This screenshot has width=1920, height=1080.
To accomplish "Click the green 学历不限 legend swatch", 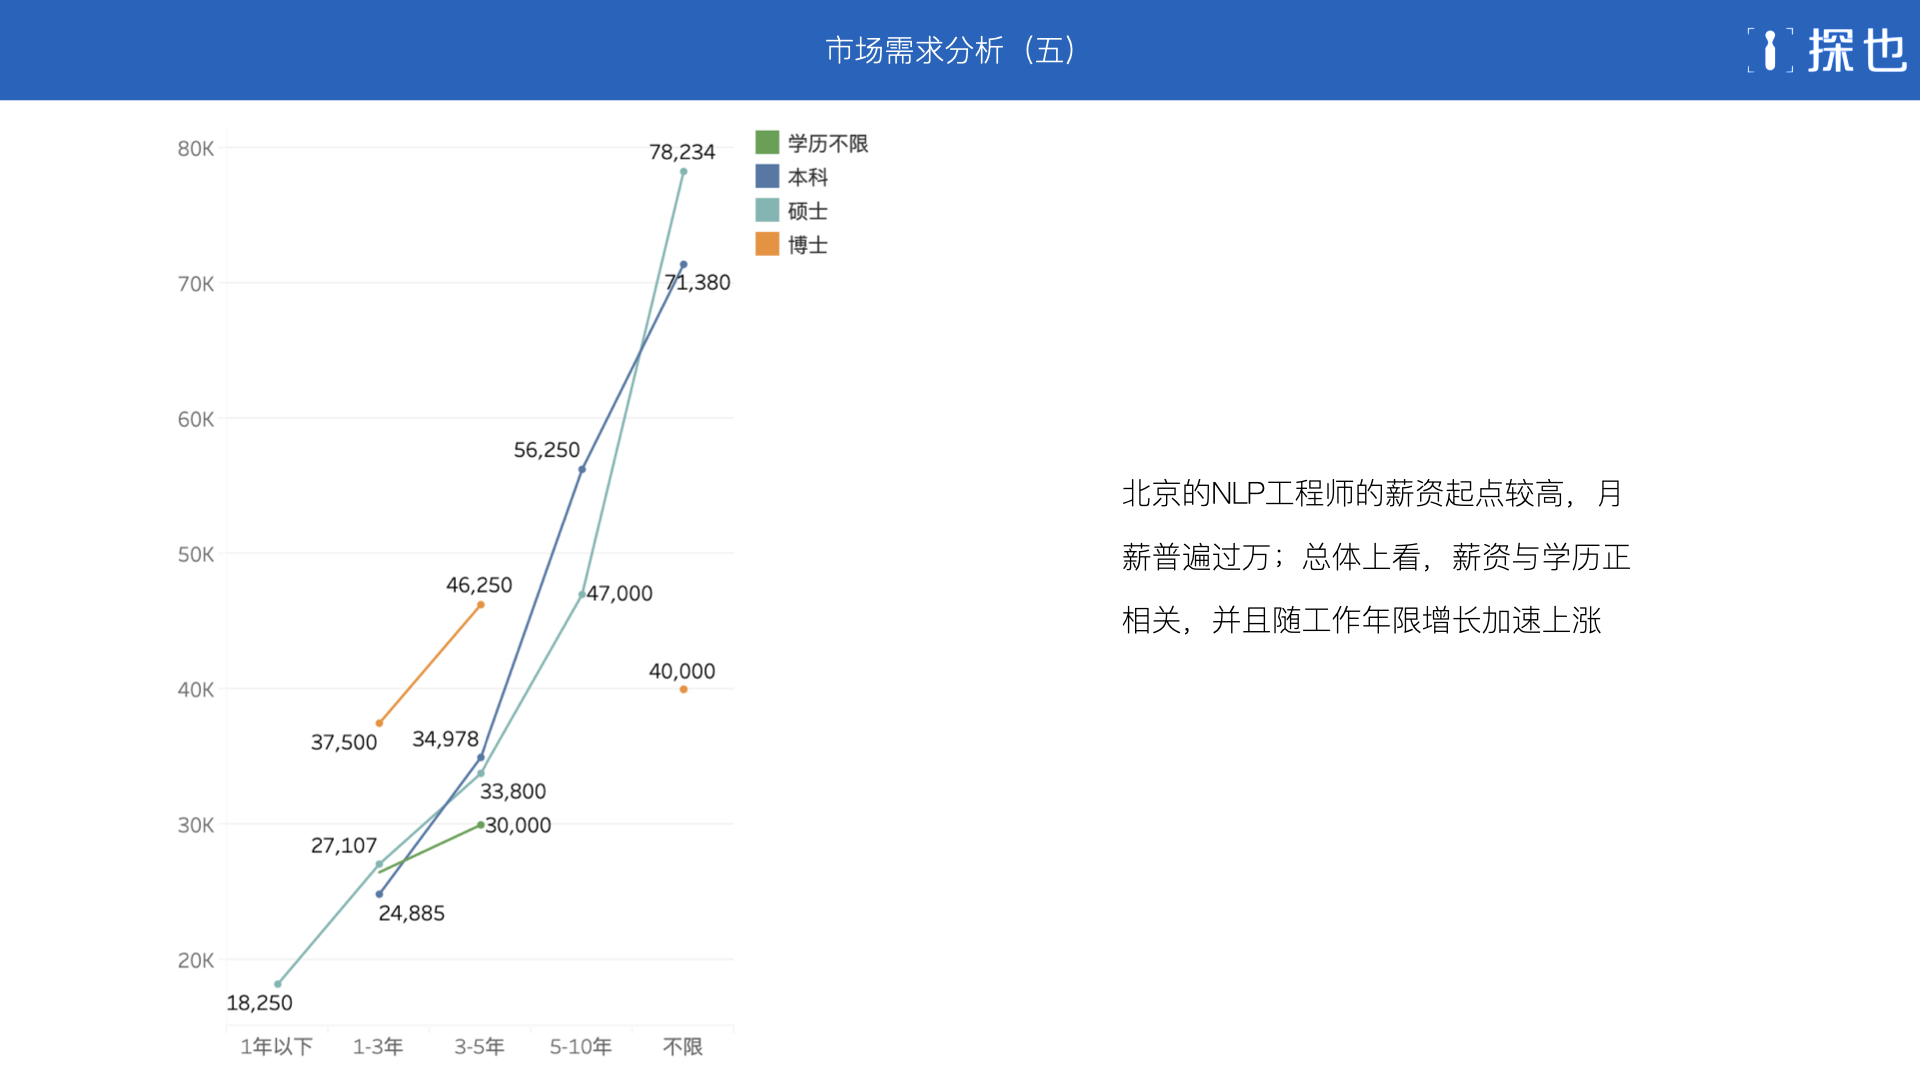I will pos(767,142).
